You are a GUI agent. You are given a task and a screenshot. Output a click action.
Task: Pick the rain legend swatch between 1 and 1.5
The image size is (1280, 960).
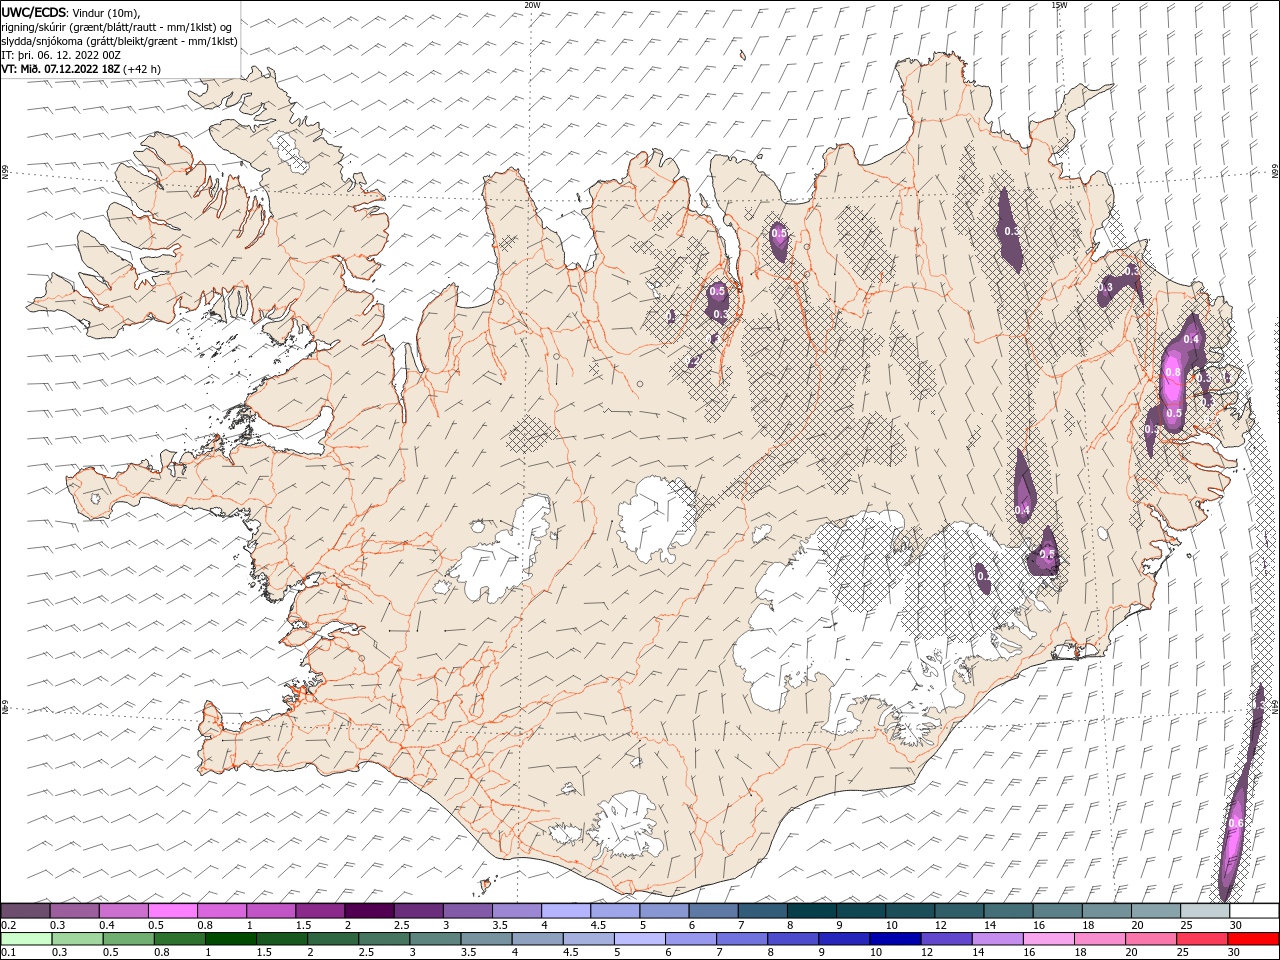click(x=231, y=938)
